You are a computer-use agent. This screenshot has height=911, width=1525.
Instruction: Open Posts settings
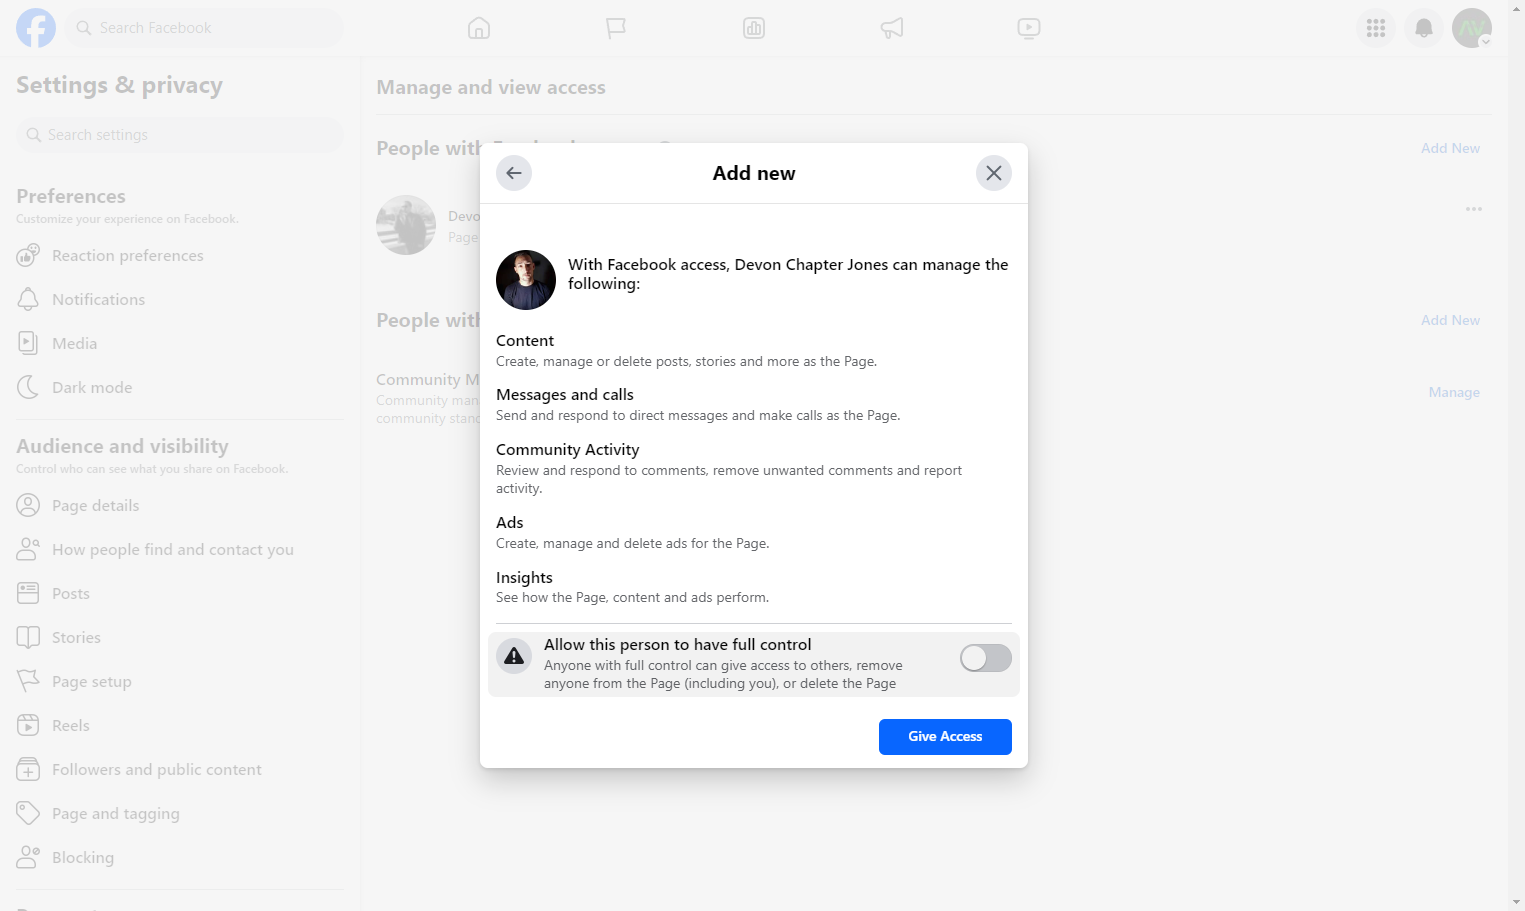click(180, 594)
